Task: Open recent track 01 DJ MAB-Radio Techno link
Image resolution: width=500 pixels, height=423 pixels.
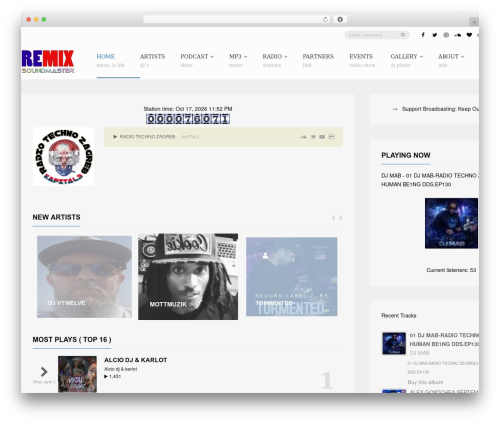Action: [x=444, y=339]
